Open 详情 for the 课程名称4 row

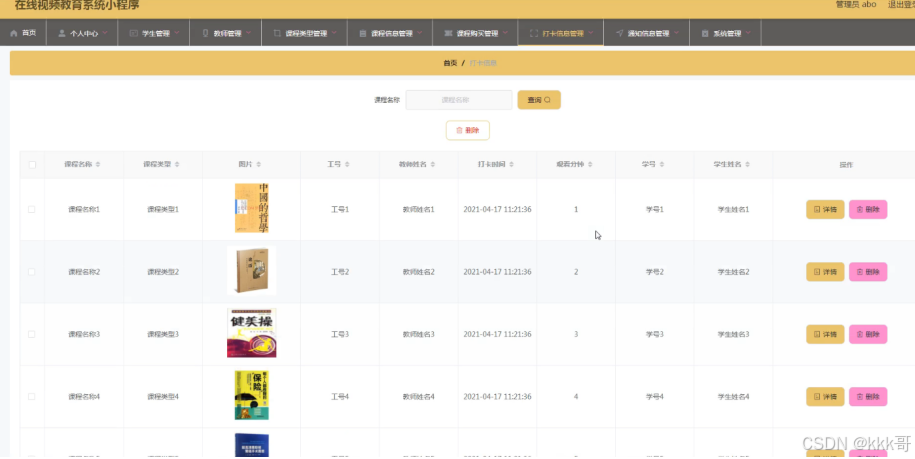tap(825, 397)
